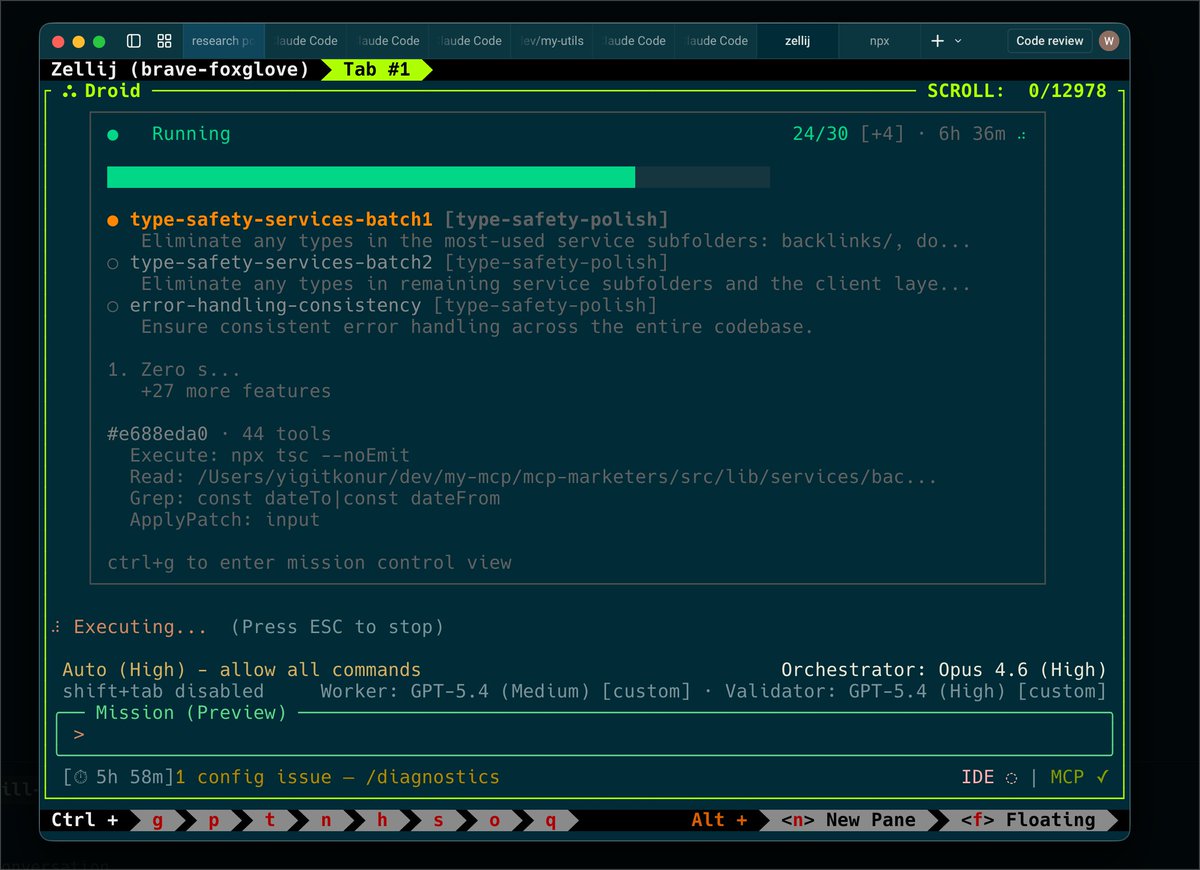Open the W profile avatar
Viewport: 1200px width, 870px height.
click(1108, 41)
